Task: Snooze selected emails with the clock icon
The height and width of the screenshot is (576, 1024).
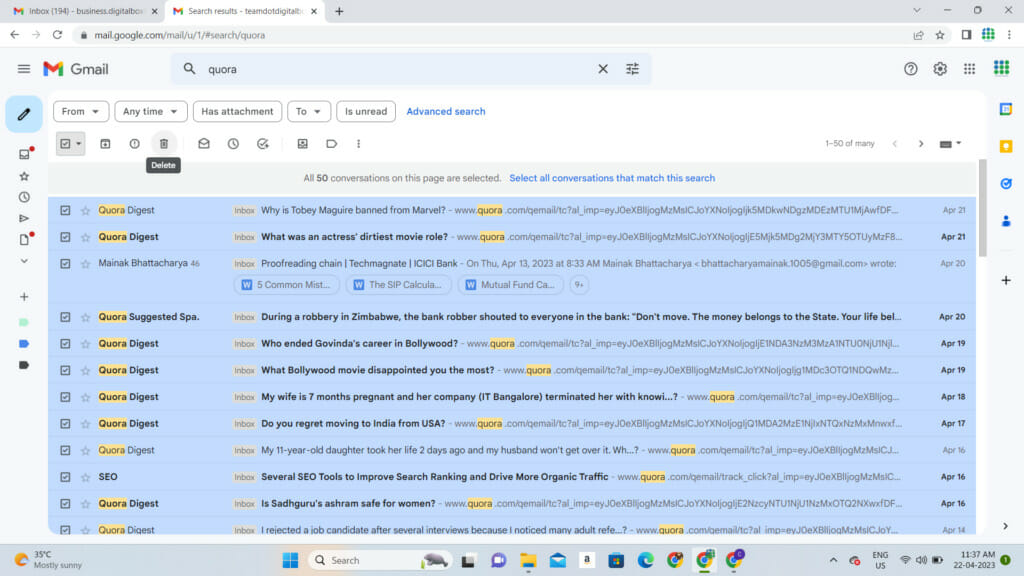Action: [x=232, y=143]
